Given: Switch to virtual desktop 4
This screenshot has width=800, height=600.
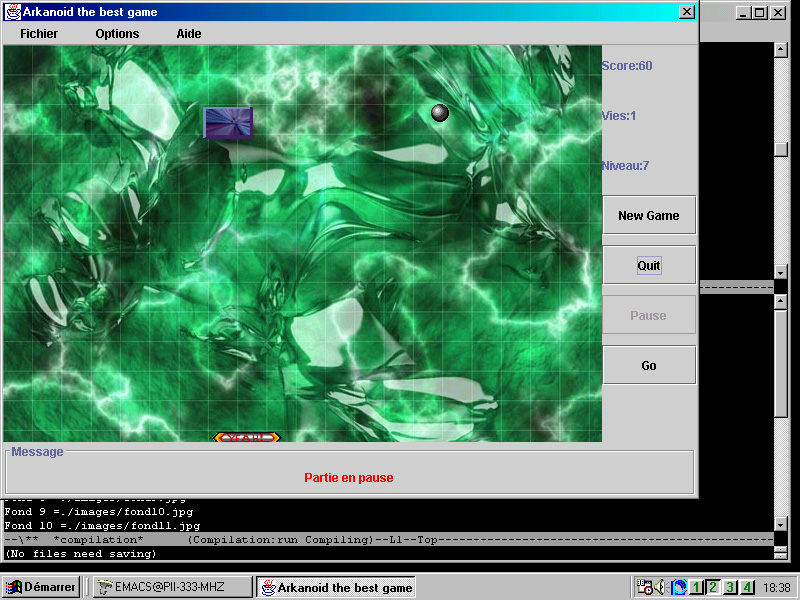Looking at the screenshot, I should 747,587.
